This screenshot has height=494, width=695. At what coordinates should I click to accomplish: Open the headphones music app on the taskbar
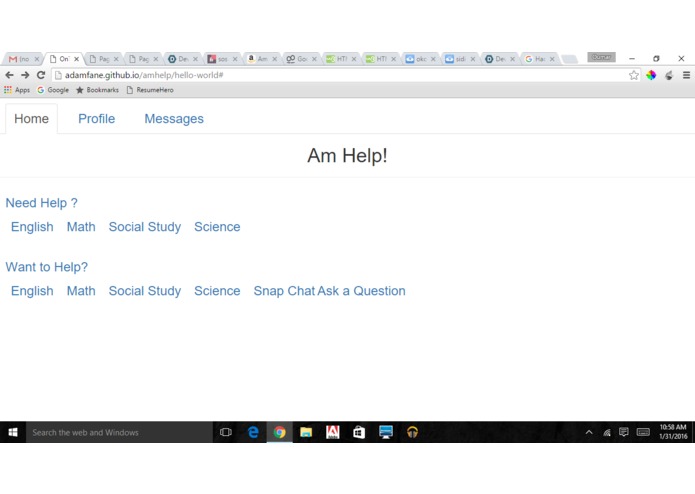pos(412,432)
